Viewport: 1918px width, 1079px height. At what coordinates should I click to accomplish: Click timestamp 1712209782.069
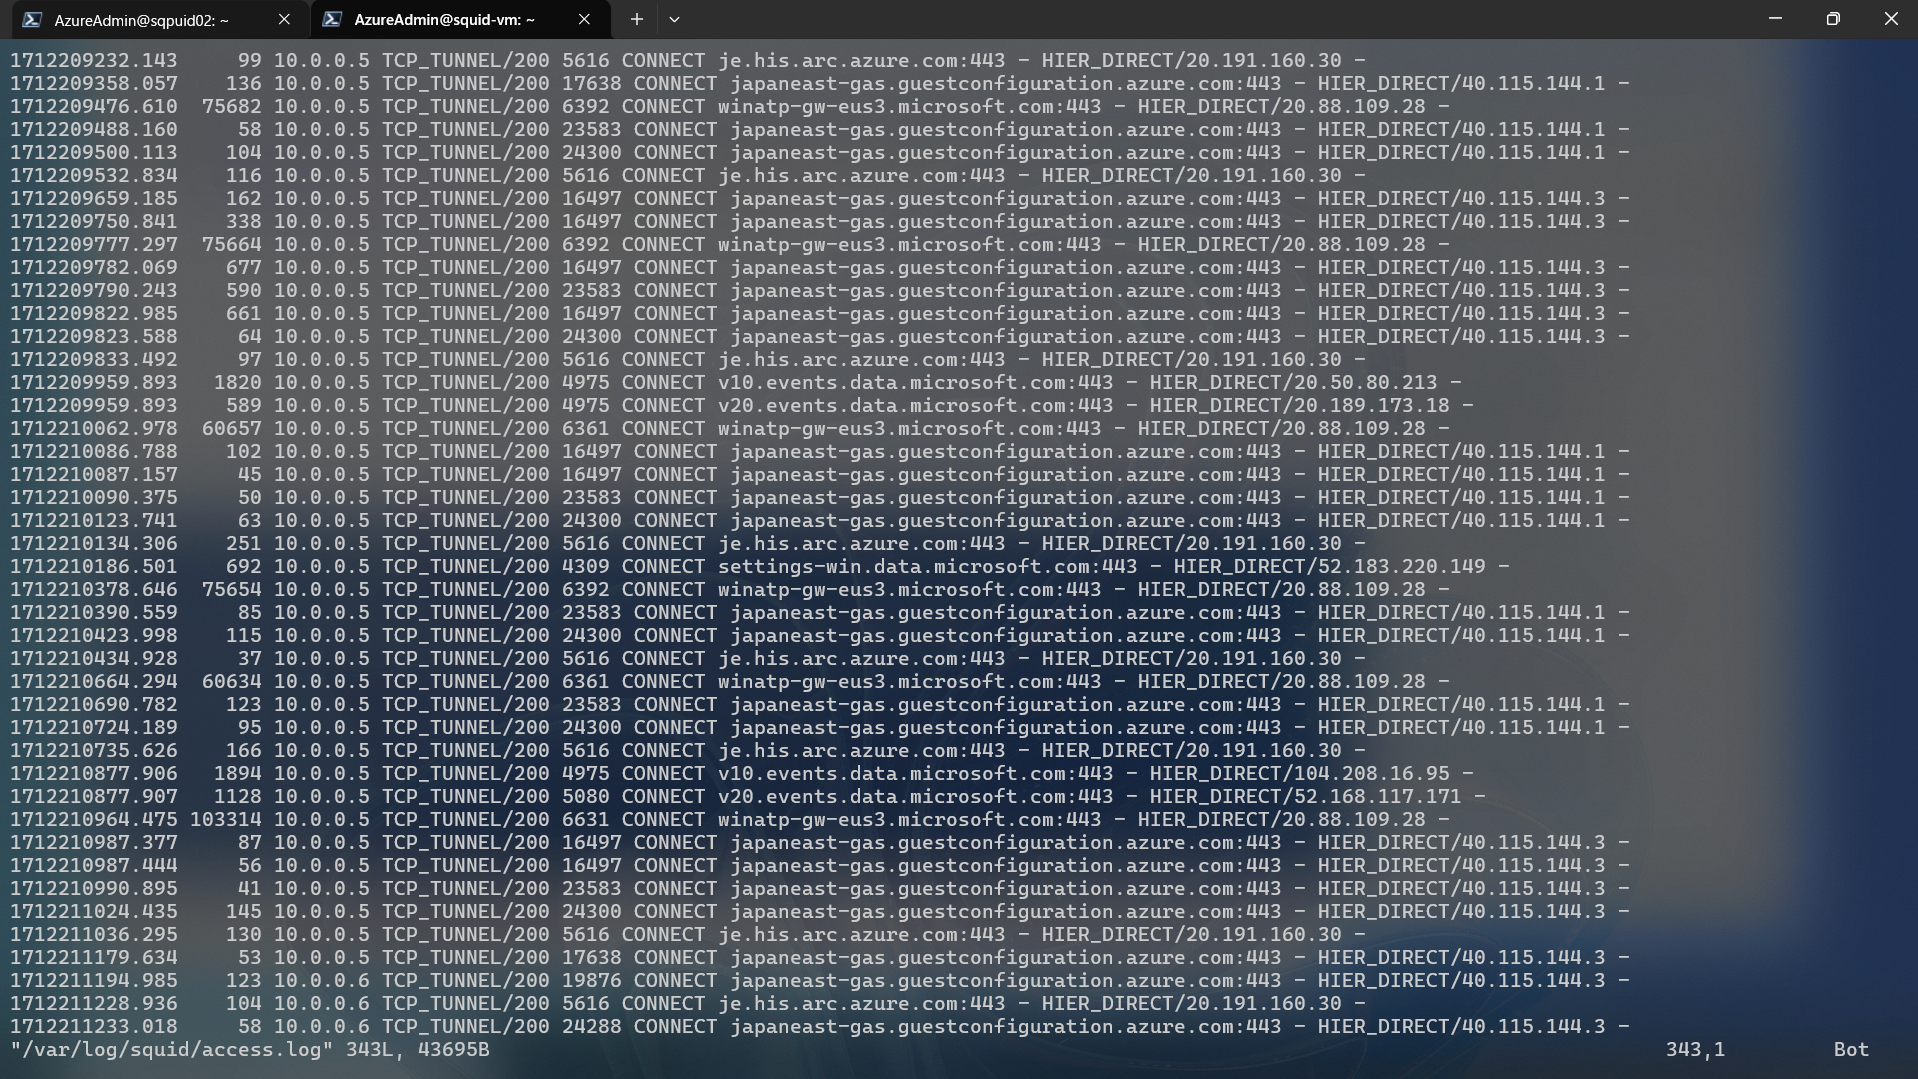[94, 268]
